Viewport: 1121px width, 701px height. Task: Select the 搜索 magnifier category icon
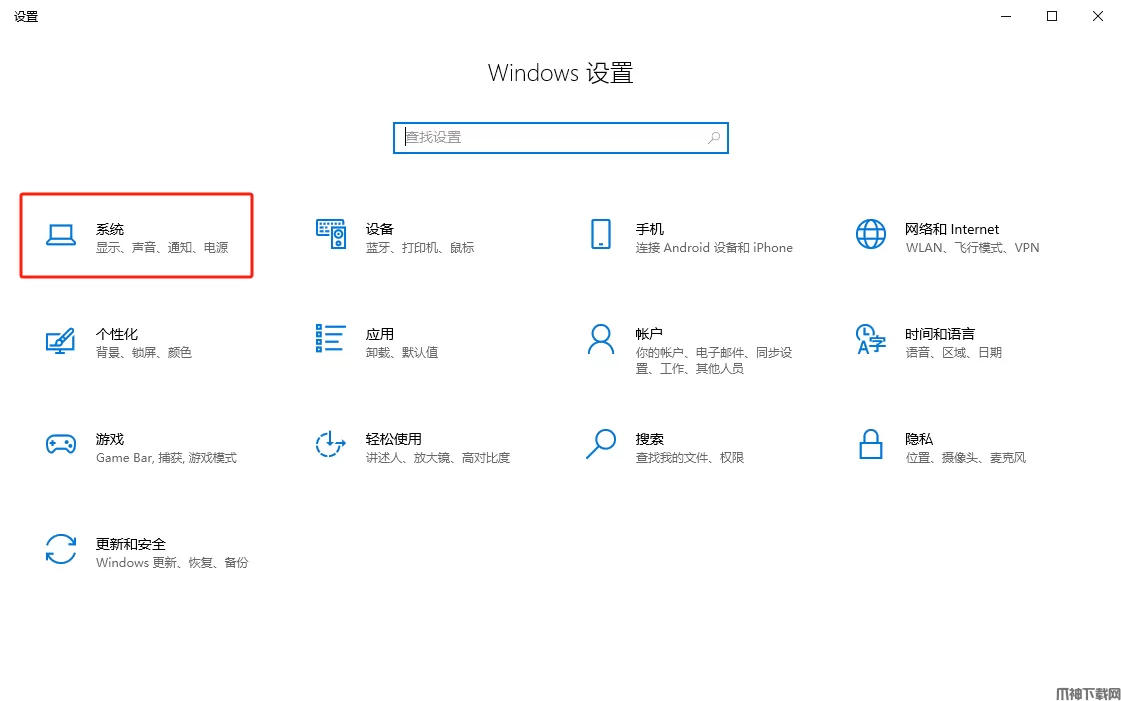point(601,444)
